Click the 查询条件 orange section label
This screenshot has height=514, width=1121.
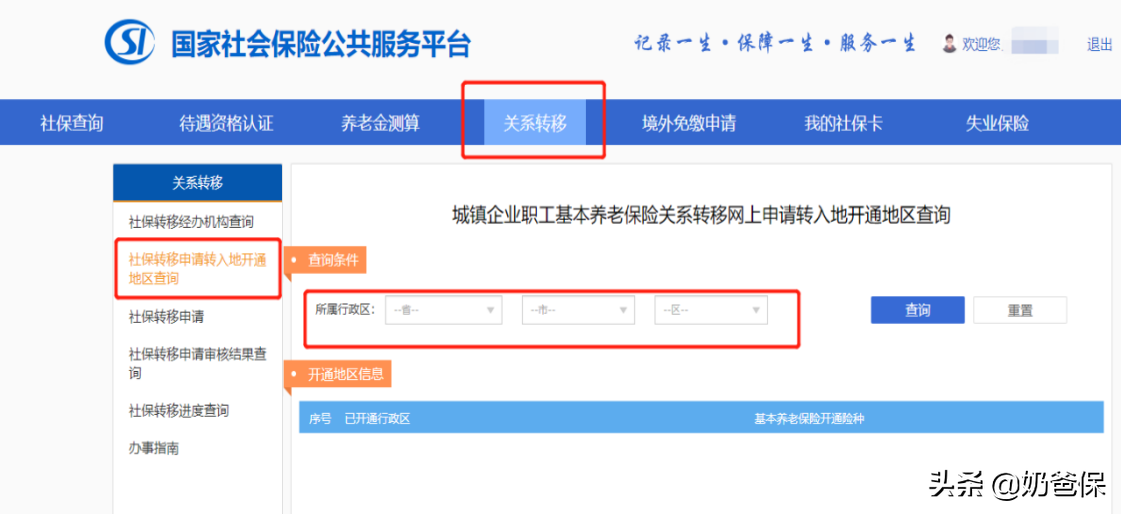(x=326, y=262)
